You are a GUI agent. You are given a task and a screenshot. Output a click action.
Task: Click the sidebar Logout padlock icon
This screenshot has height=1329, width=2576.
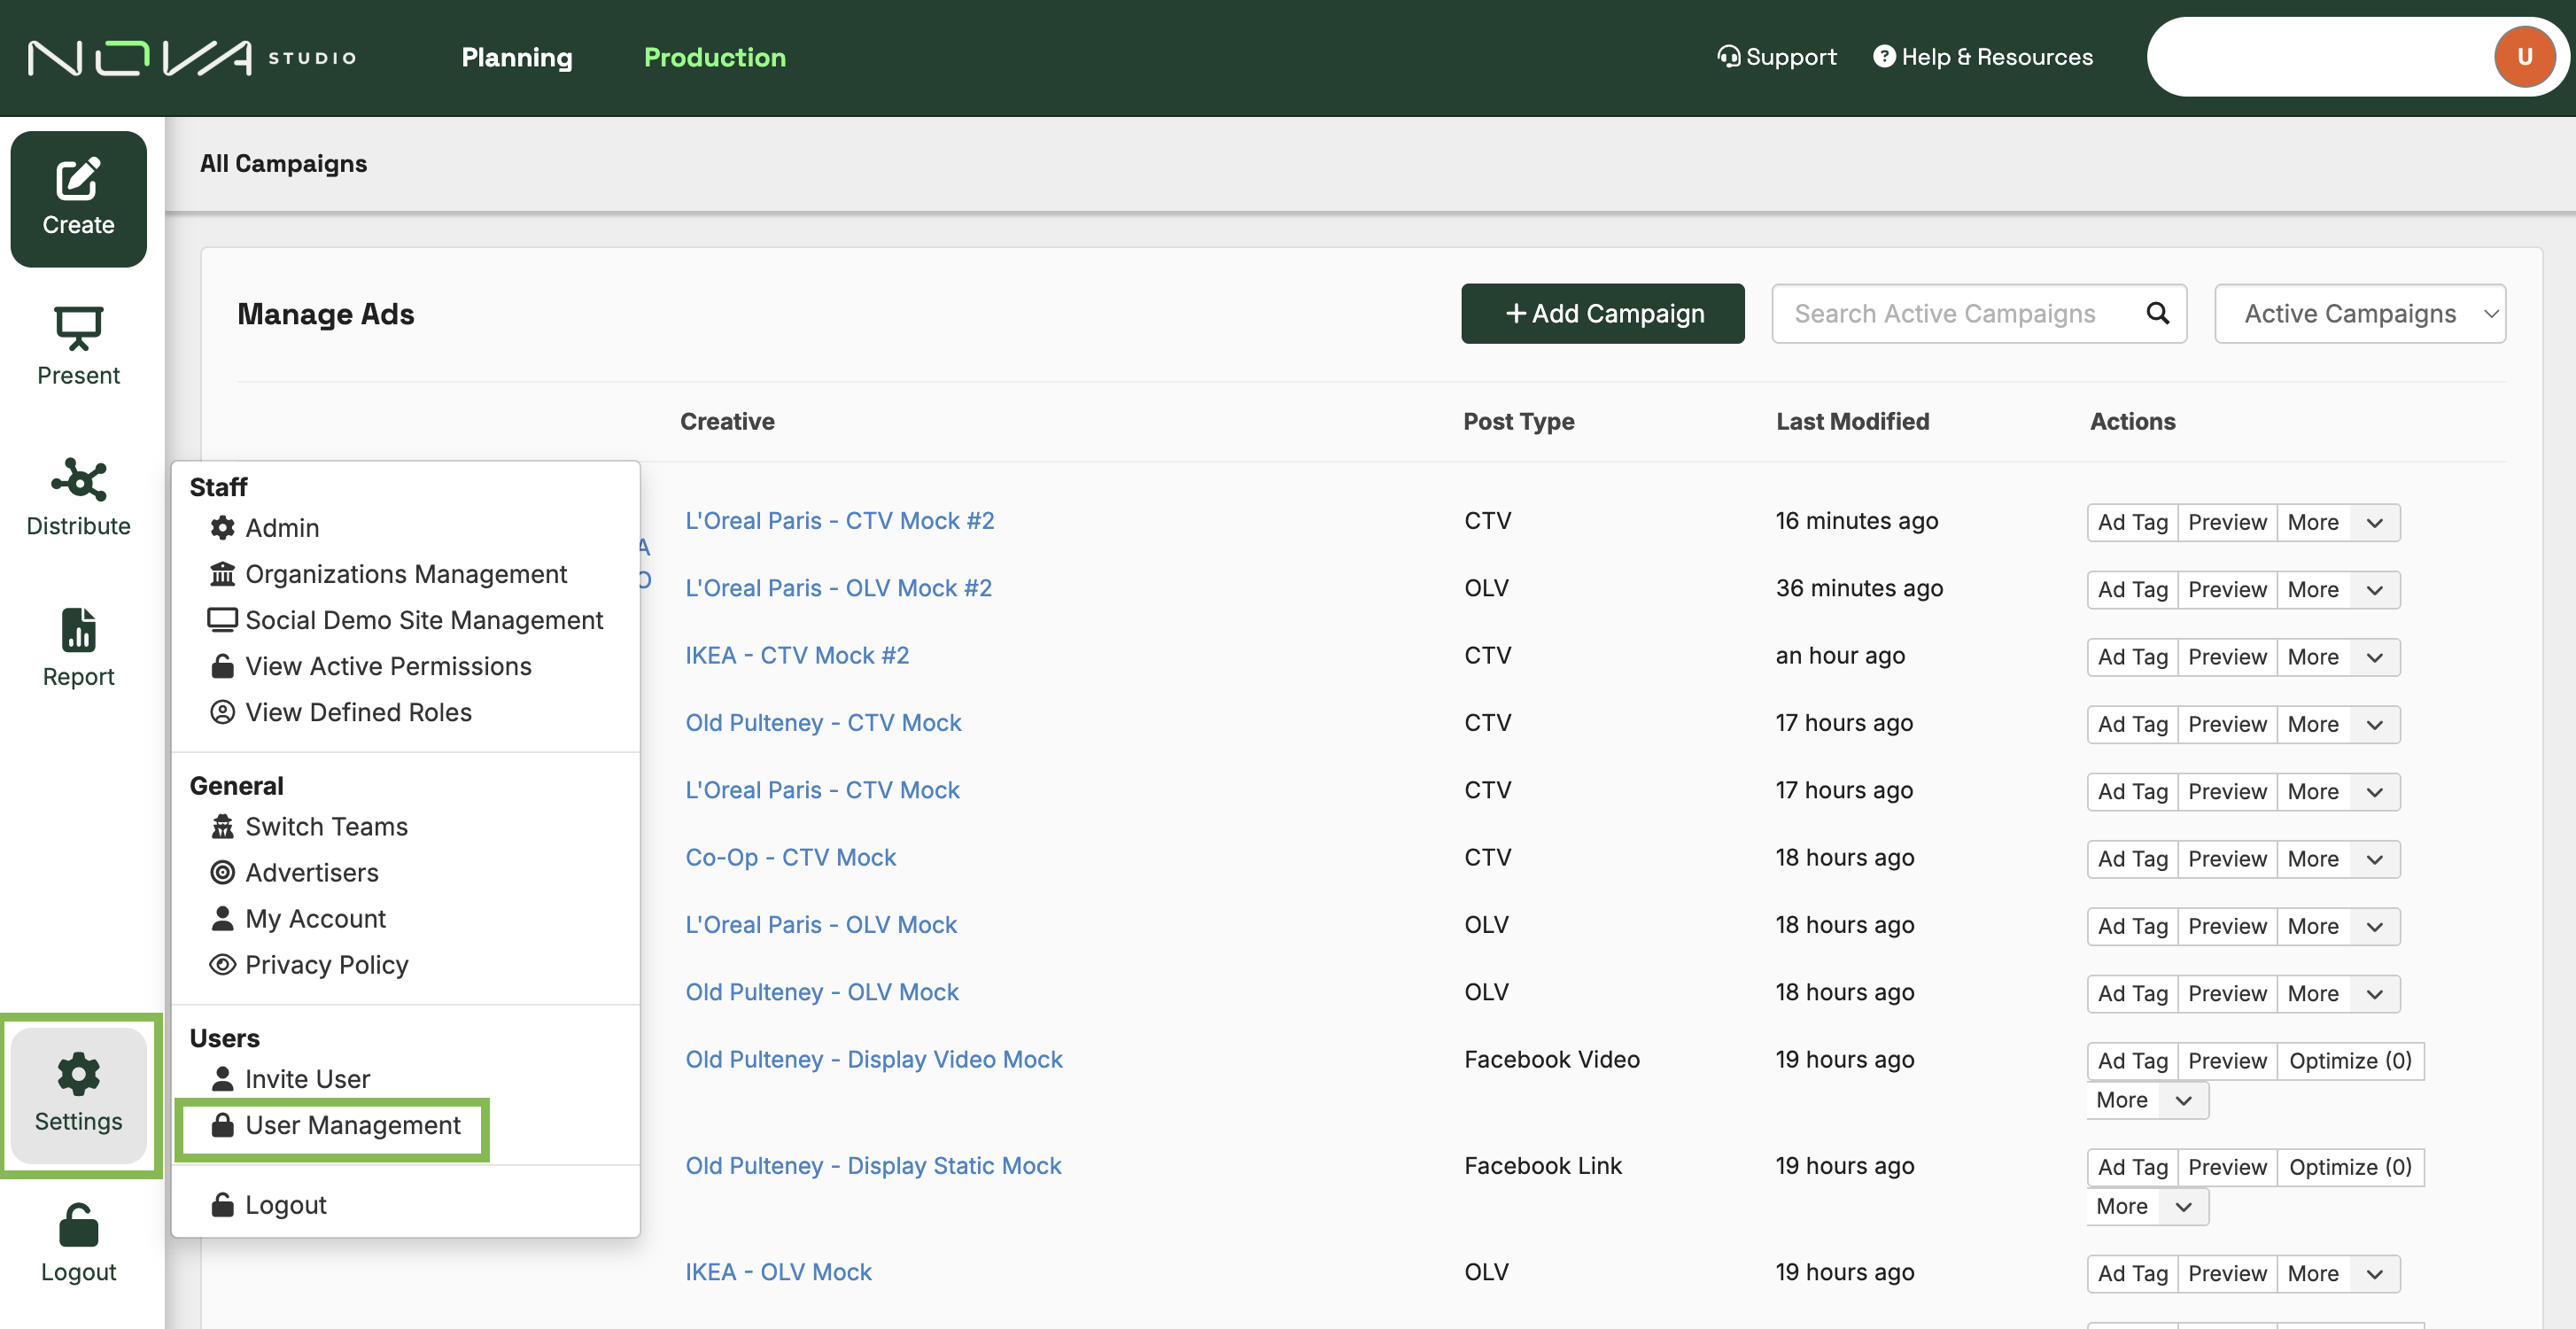[x=78, y=1225]
